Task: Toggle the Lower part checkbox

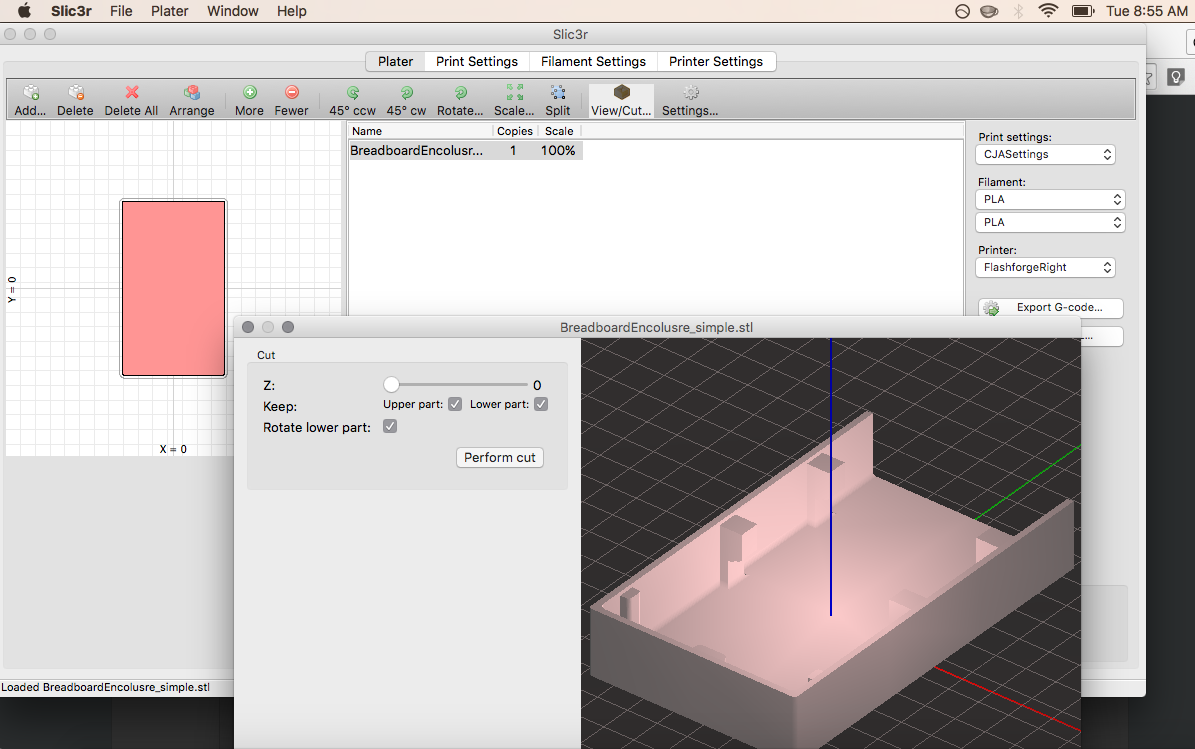Action: [x=541, y=404]
